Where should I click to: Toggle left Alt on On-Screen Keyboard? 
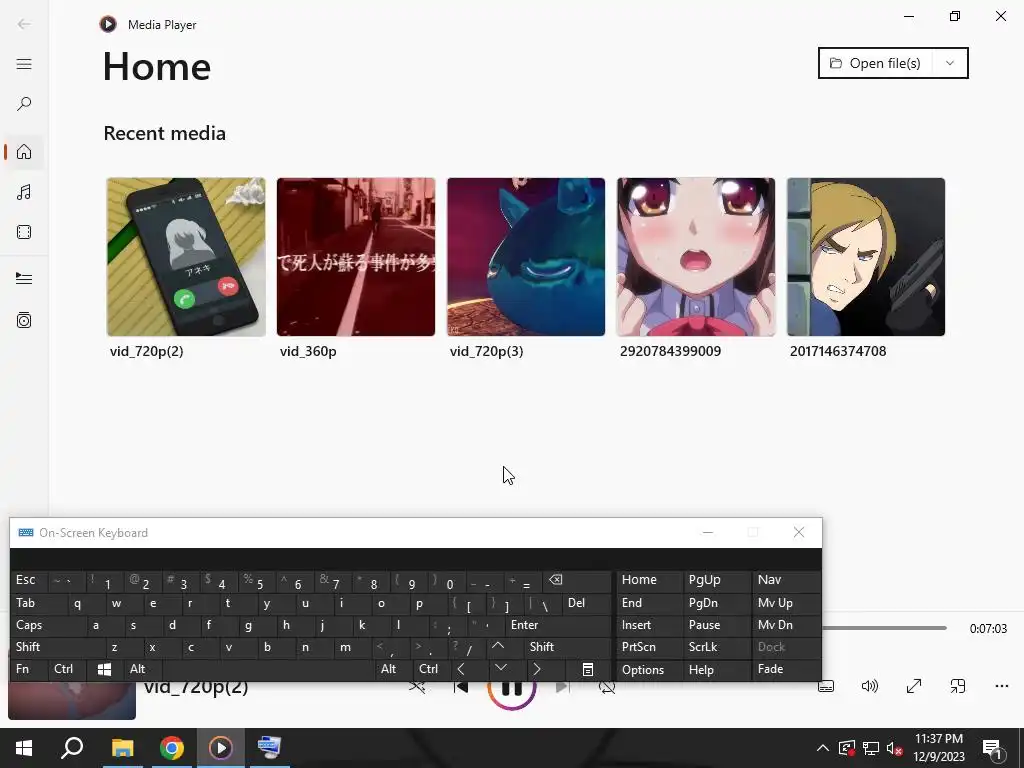[x=142, y=669]
